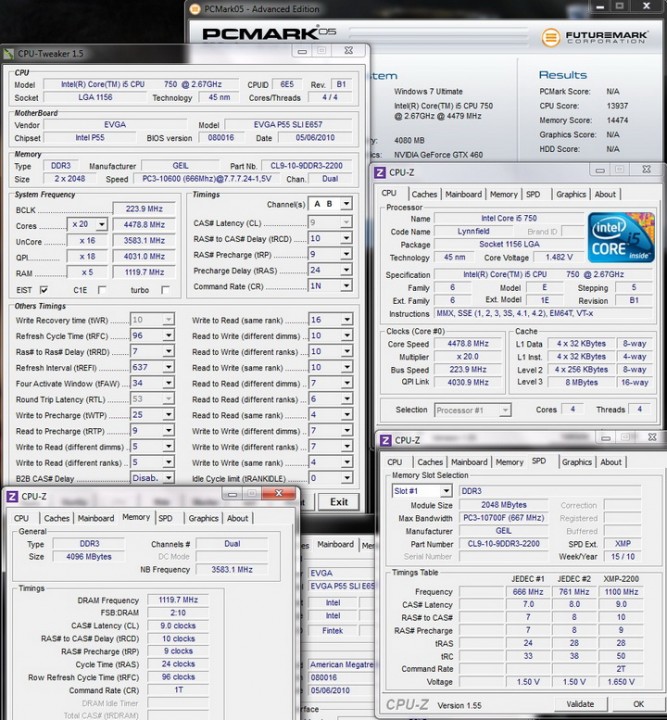Viewport: 667px width, 720px height.
Task: Open the Cores multiplier x20 dropdown
Action: (102, 225)
